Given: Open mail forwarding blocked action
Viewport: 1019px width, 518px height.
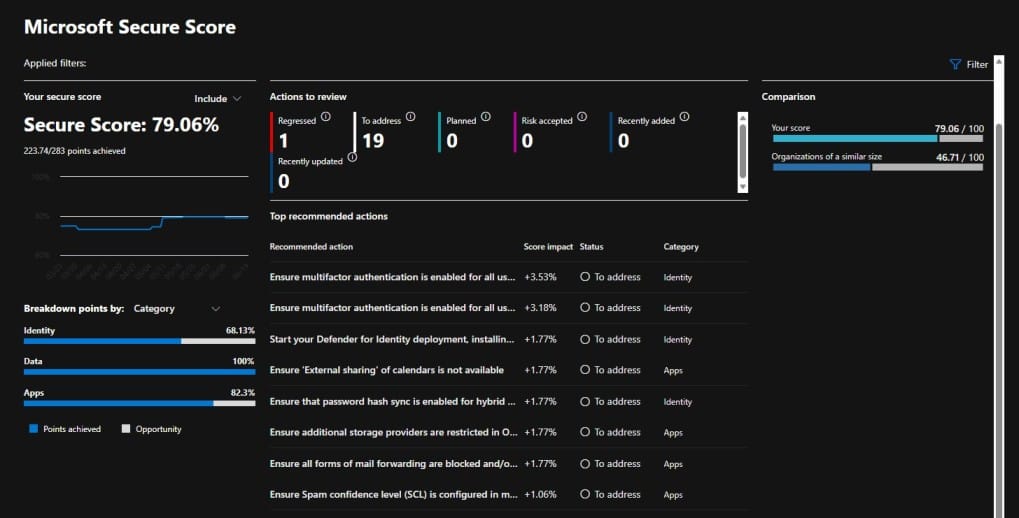Looking at the screenshot, I should 394,463.
